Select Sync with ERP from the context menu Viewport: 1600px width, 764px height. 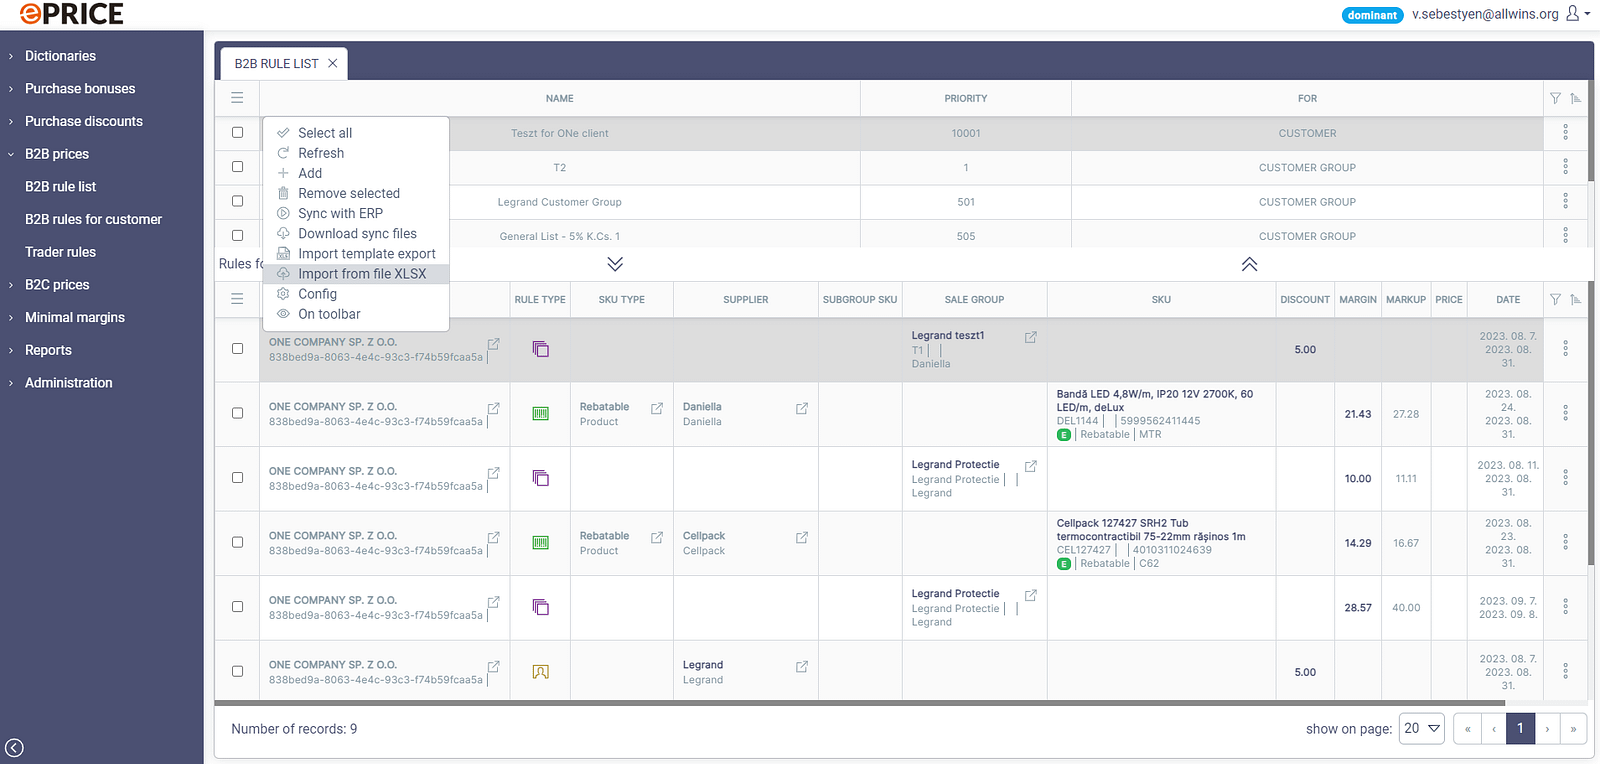click(x=340, y=213)
